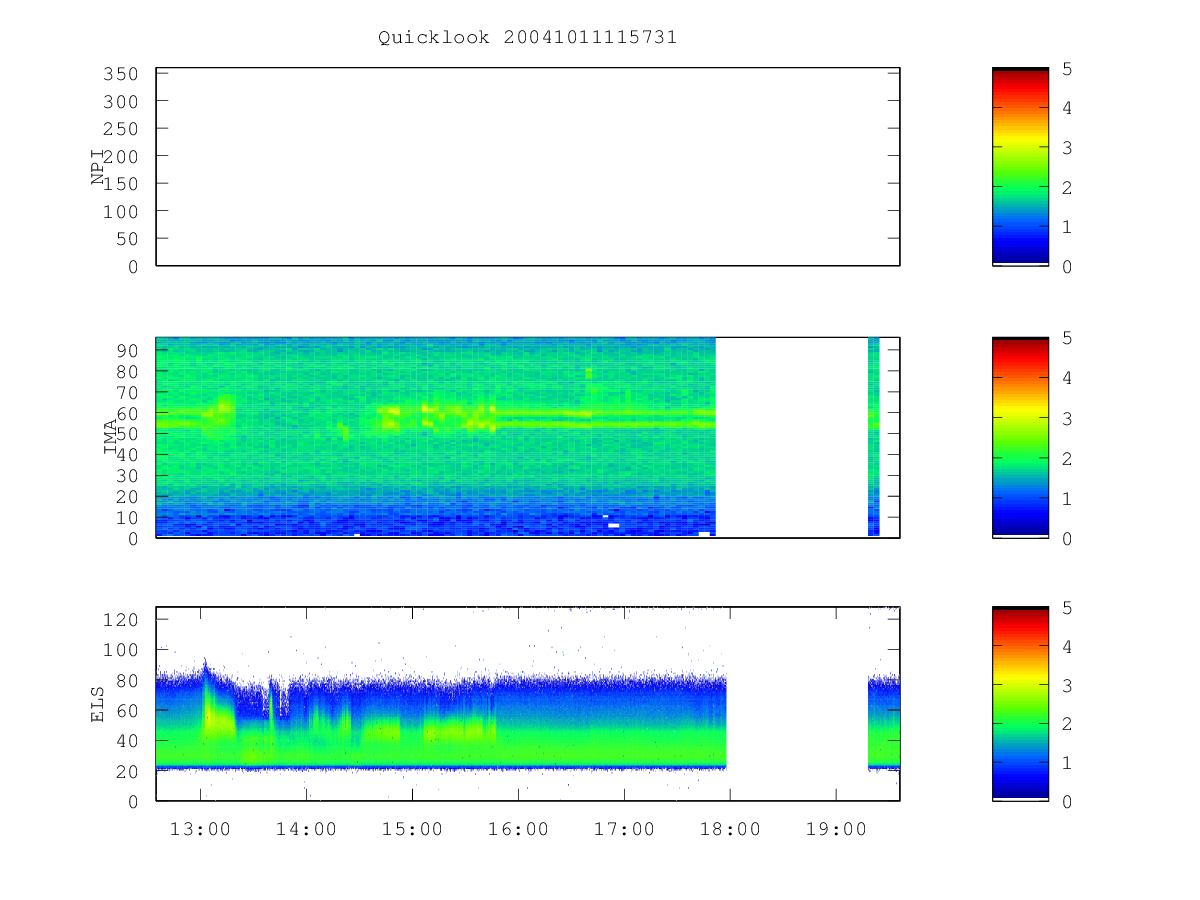
Task: Click the 17:00 time tick label
Action: [625, 829]
